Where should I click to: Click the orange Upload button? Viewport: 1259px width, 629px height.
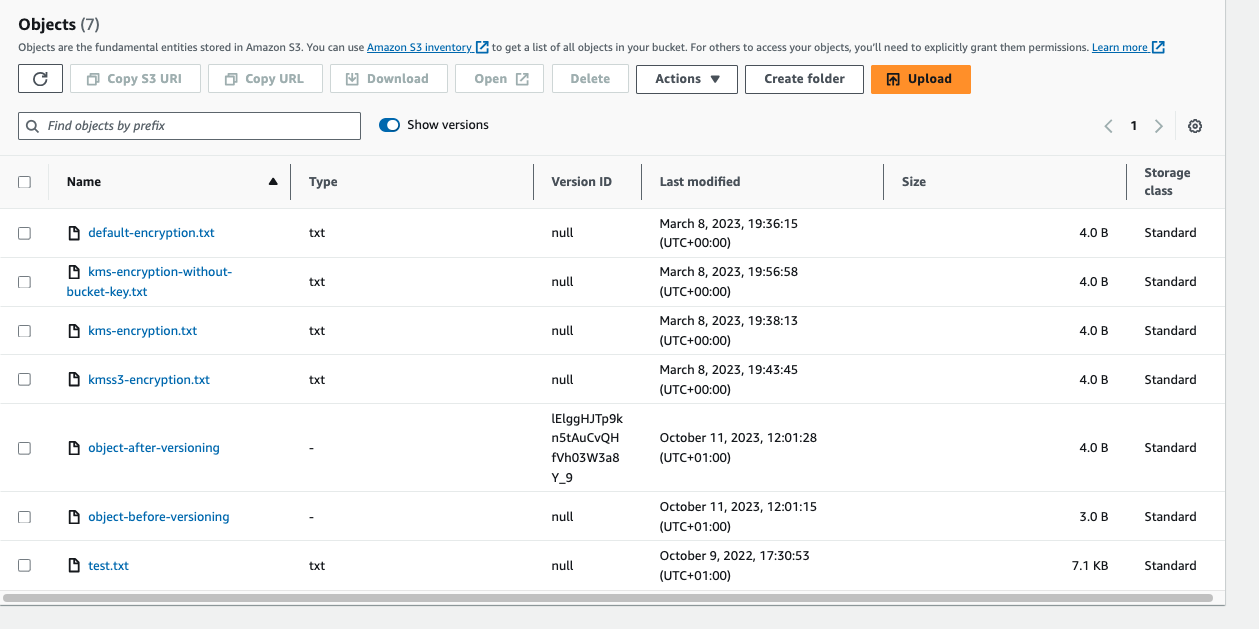tap(920, 79)
